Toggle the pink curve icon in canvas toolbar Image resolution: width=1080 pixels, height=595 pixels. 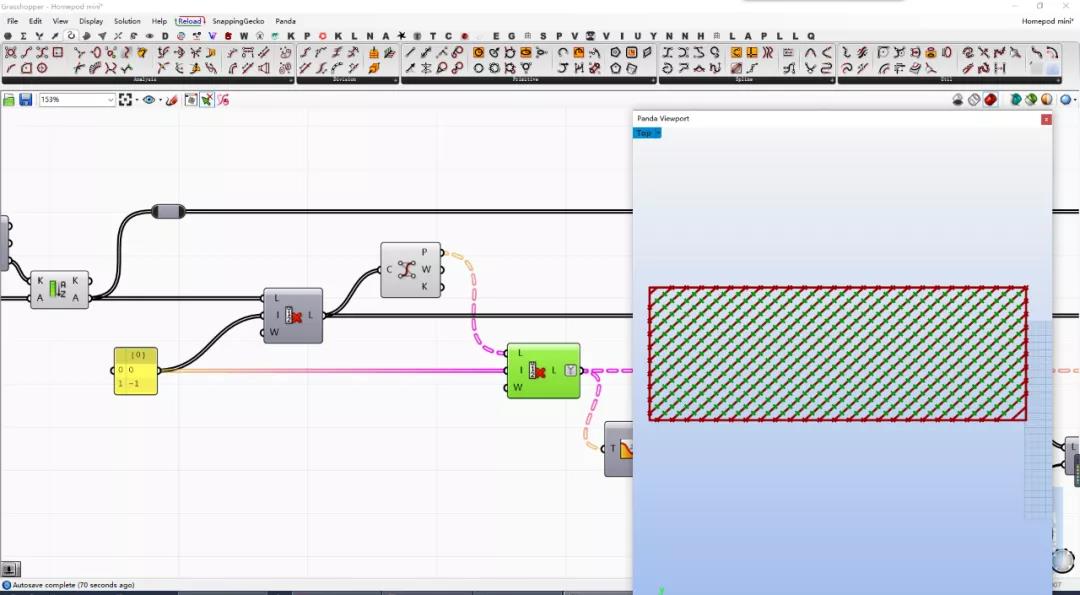click(x=223, y=100)
